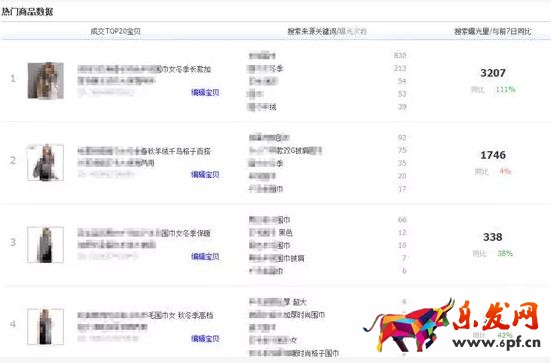Click 编辑宝贝 link for row 3

[205, 257]
